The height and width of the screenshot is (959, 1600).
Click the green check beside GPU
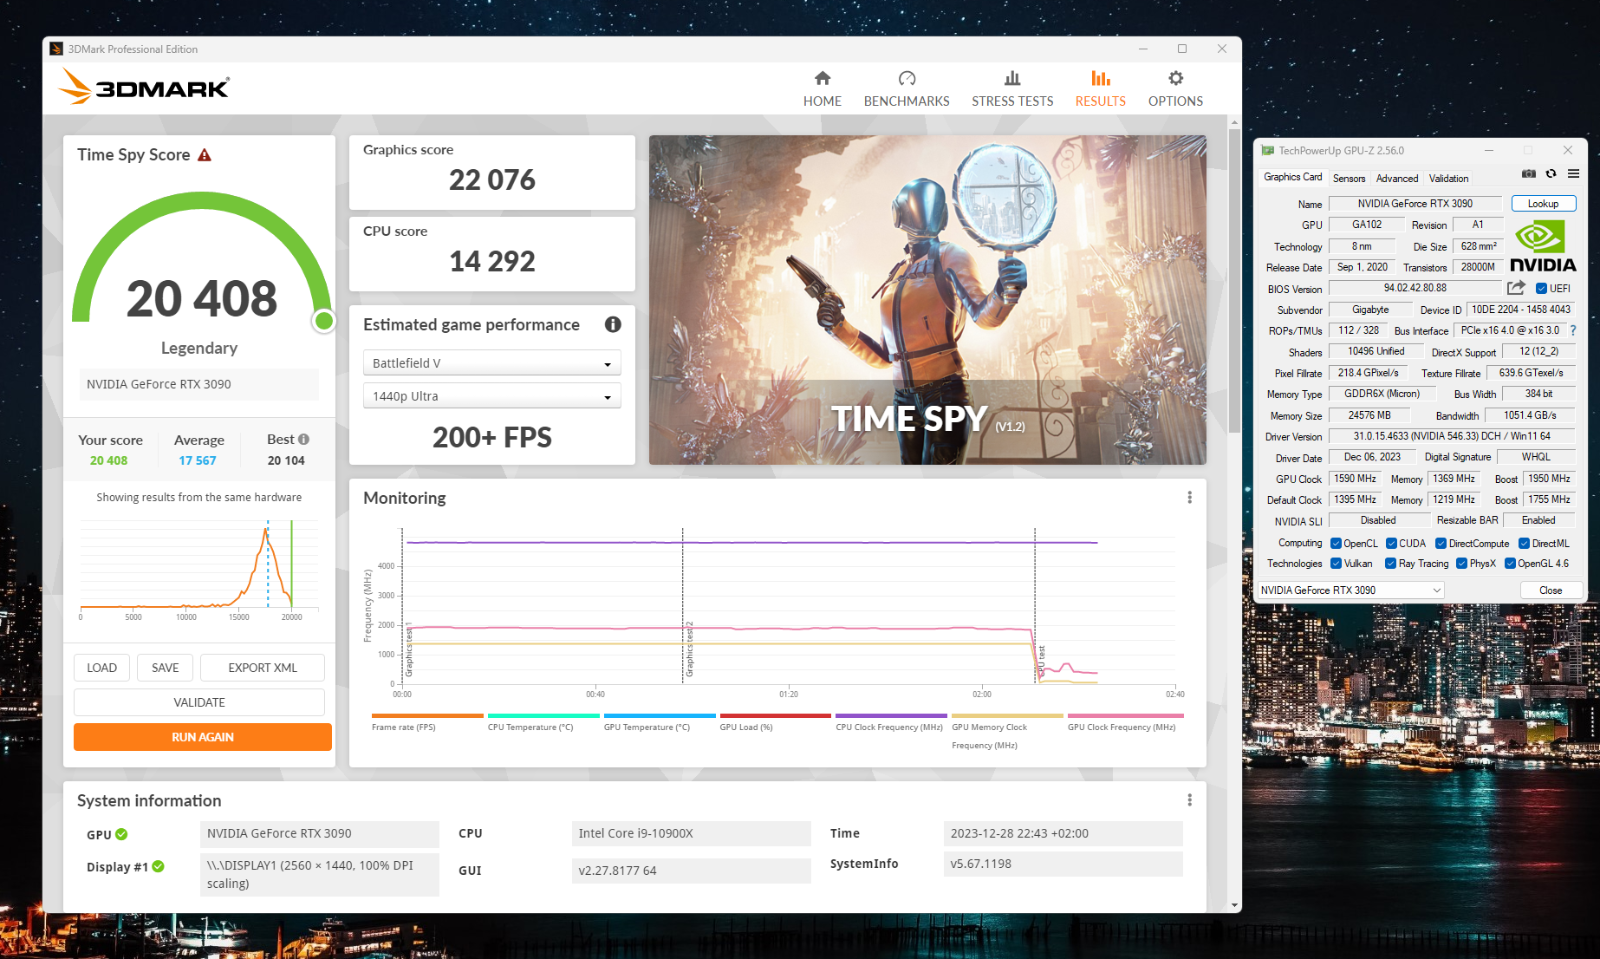(122, 834)
